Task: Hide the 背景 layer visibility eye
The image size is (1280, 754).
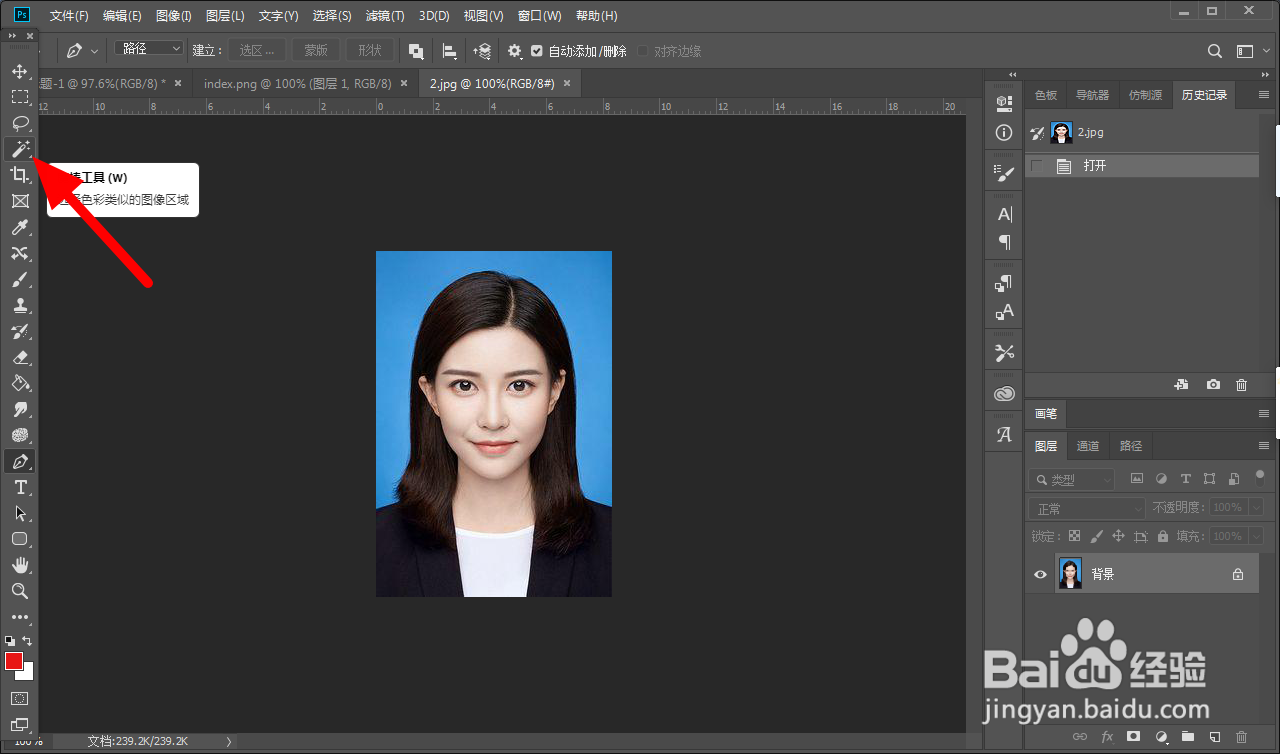Action: point(1040,574)
